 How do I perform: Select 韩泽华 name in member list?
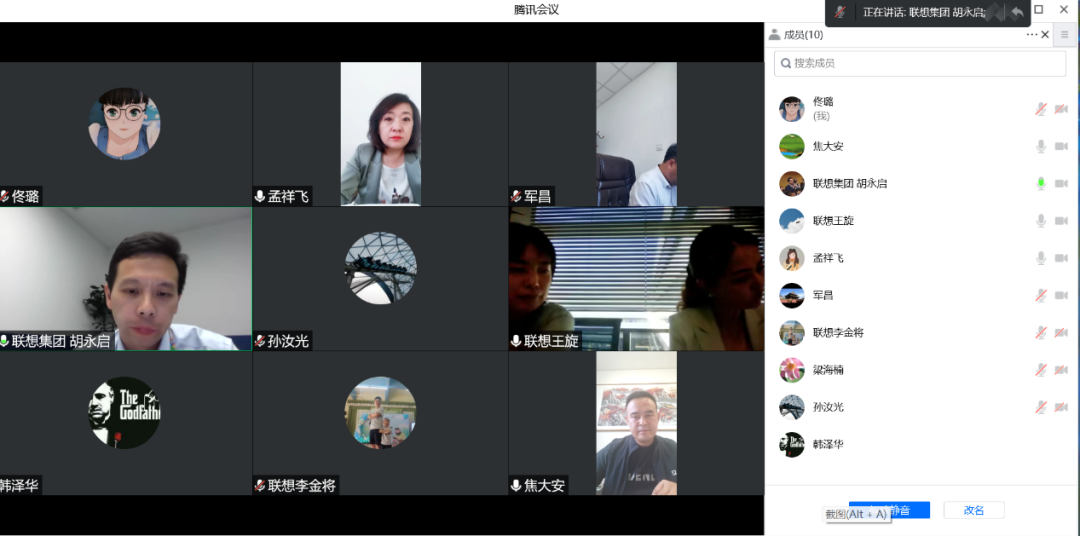click(829, 444)
